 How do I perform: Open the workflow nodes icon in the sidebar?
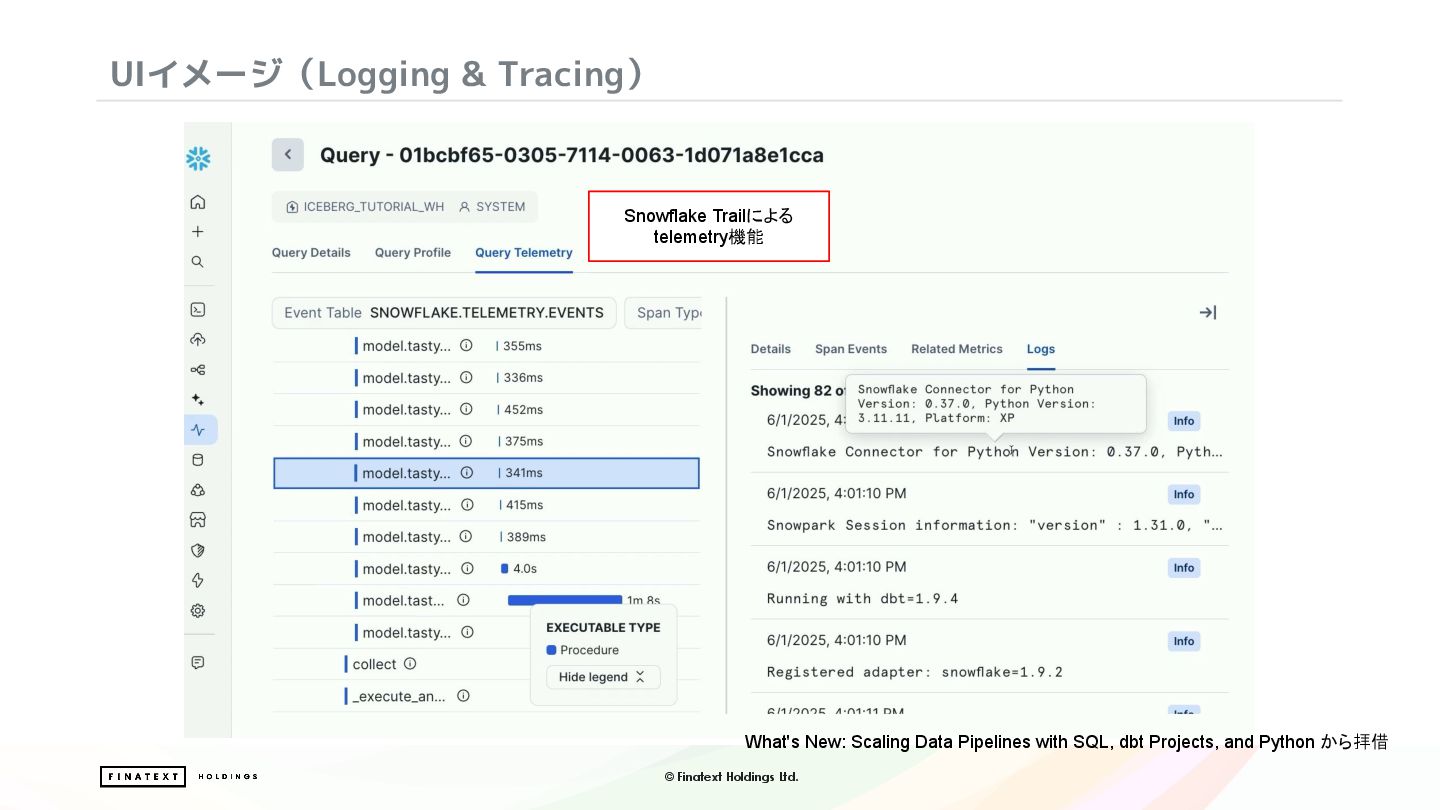tap(198, 370)
